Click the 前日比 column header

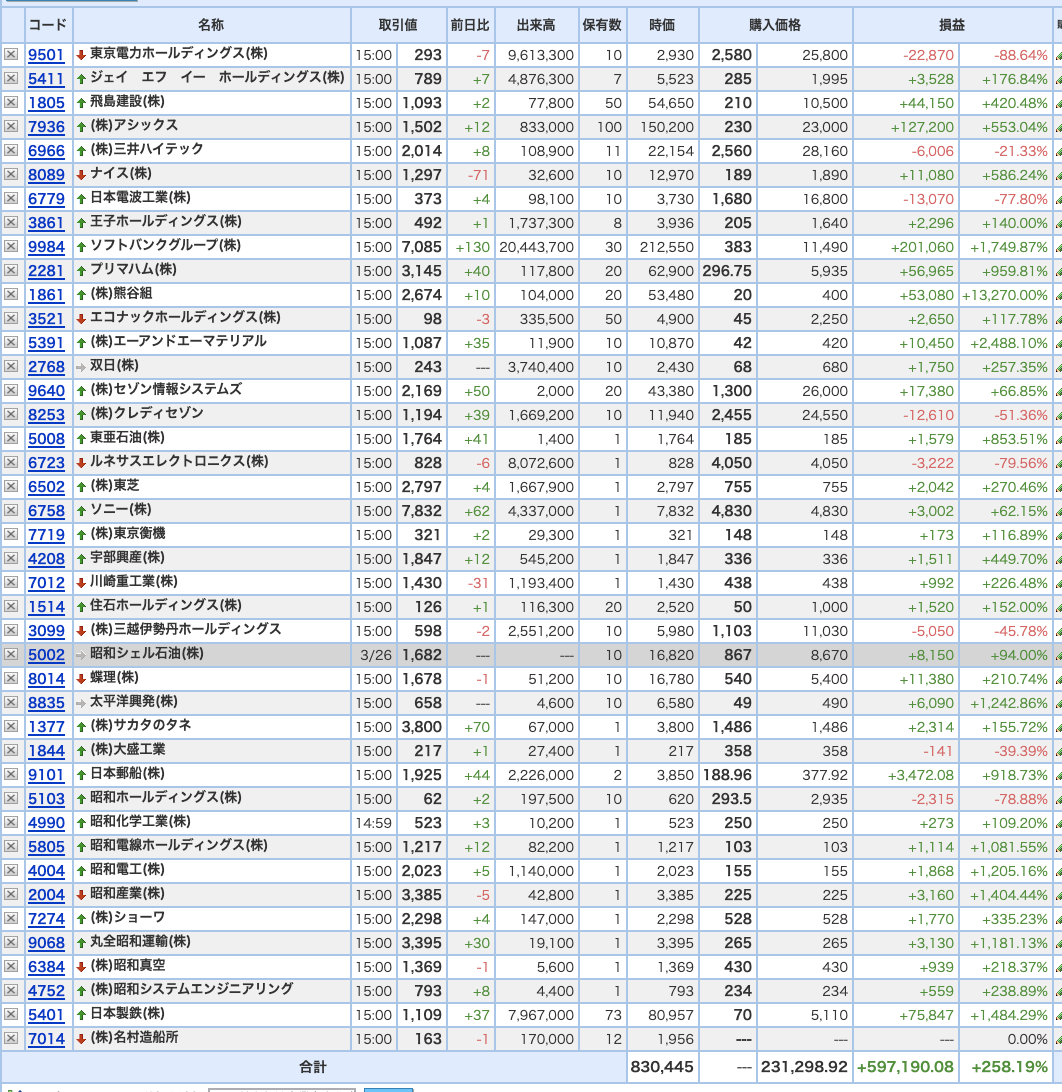470,25
